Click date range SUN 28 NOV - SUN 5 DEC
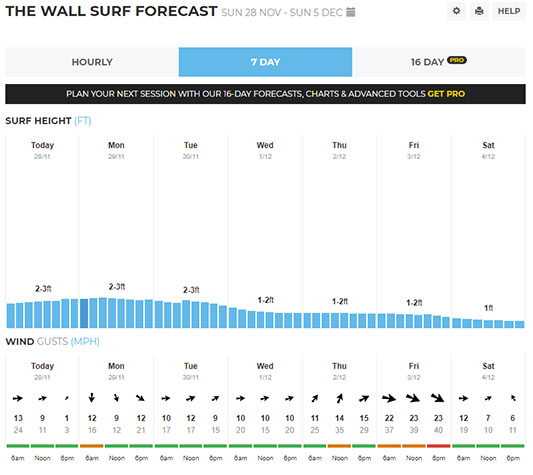Screen dimensions: 533x475 coord(282,13)
